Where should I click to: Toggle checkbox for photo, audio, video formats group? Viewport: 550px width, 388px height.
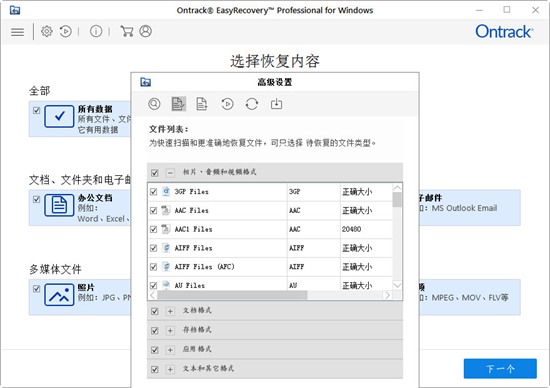click(x=154, y=173)
